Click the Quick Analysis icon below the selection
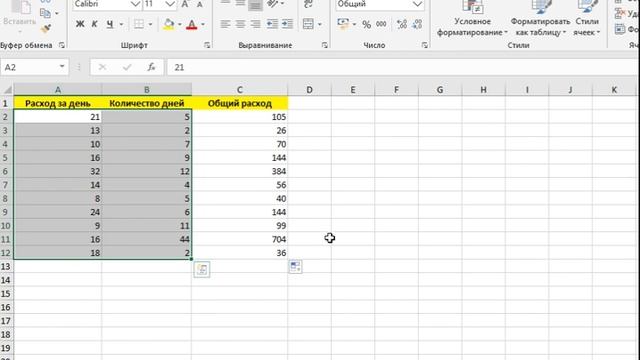The height and width of the screenshot is (360, 640). click(x=202, y=269)
